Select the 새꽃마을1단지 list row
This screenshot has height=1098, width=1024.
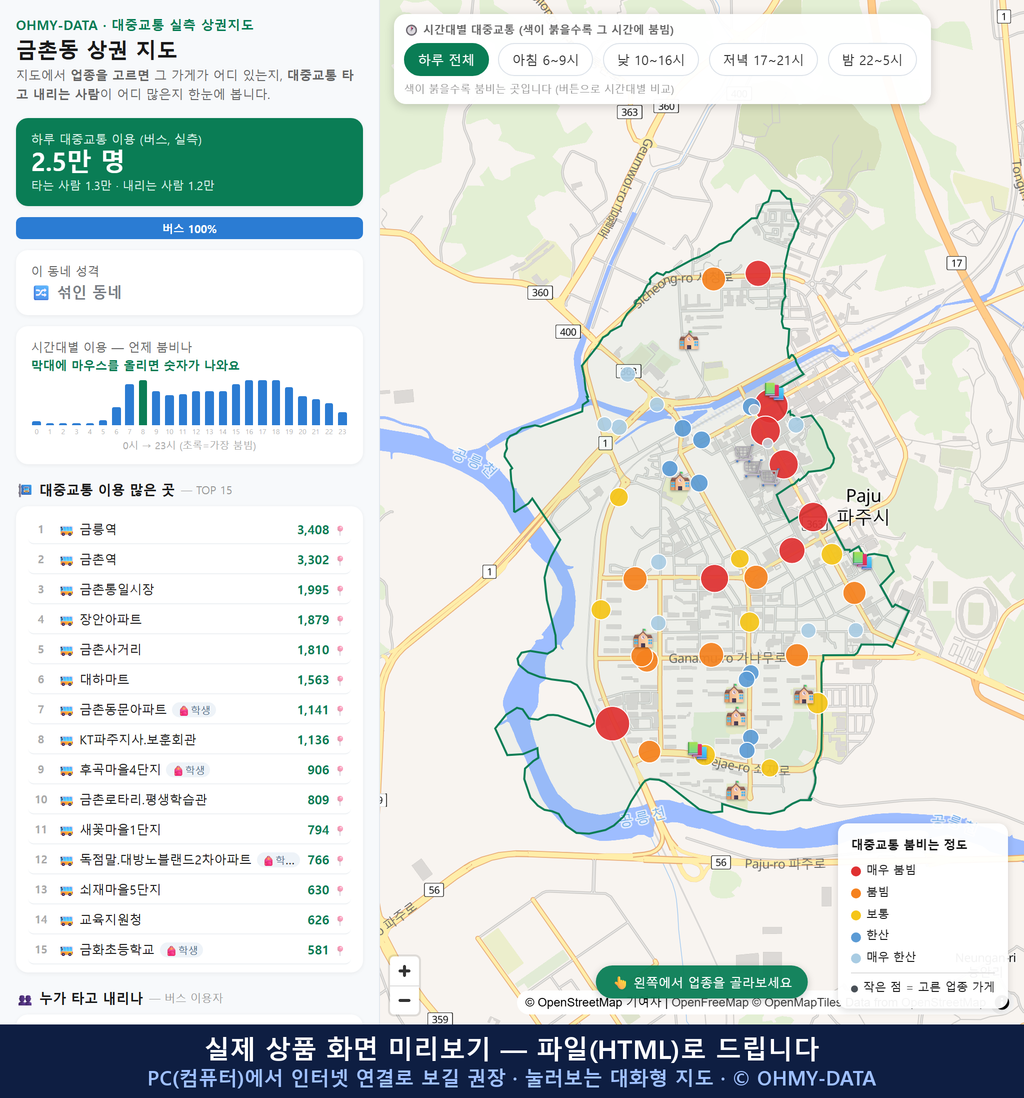189,830
